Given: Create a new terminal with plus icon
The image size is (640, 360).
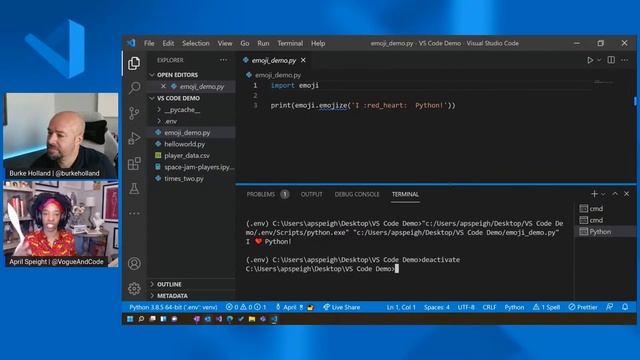Looking at the screenshot, I should point(594,194).
